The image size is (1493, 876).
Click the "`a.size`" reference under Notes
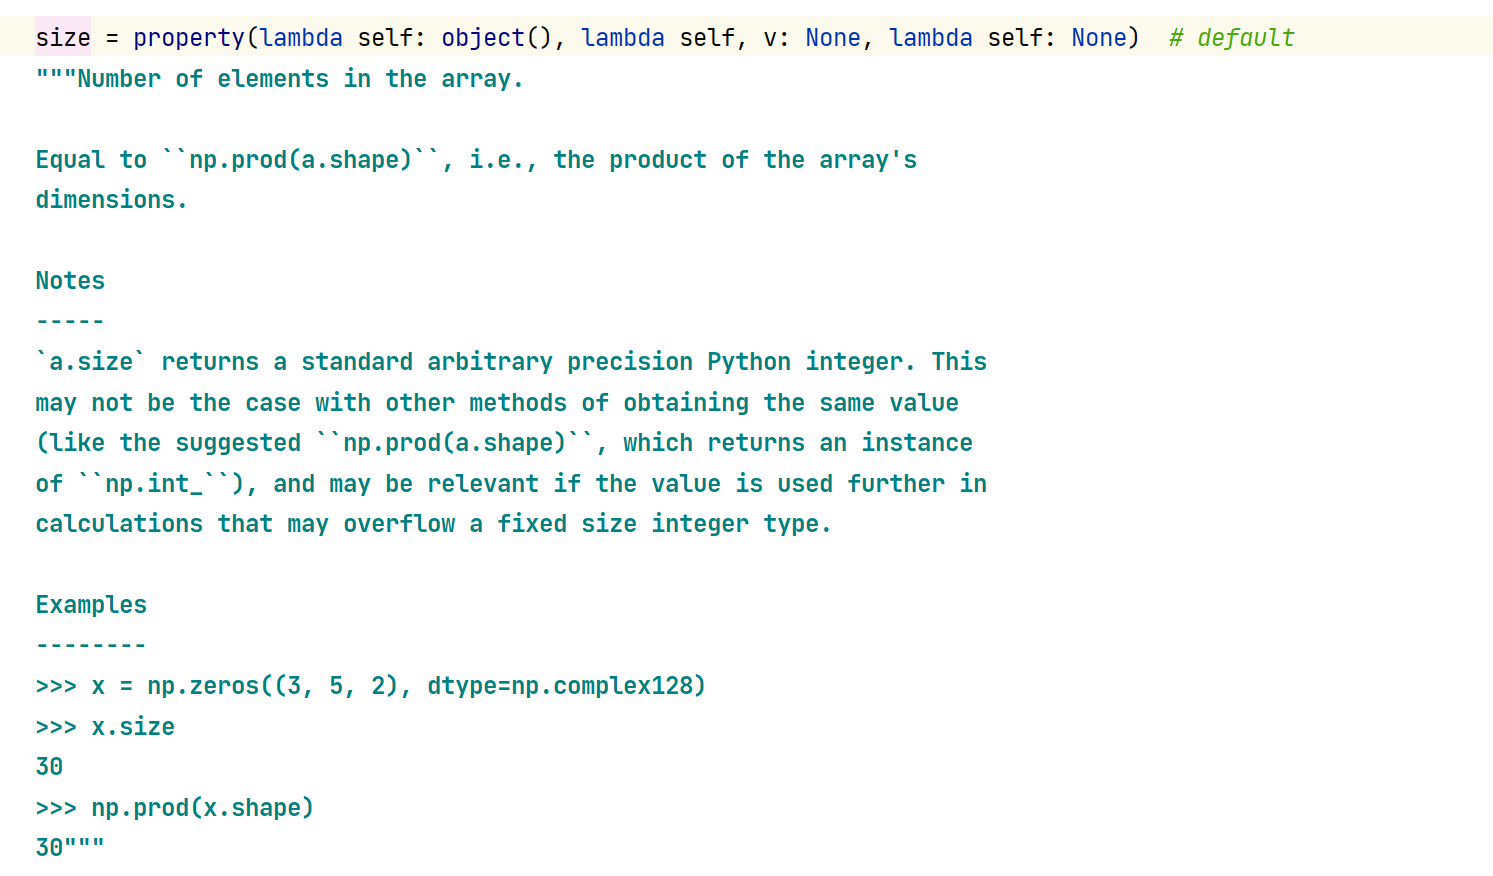pos(91,362)
